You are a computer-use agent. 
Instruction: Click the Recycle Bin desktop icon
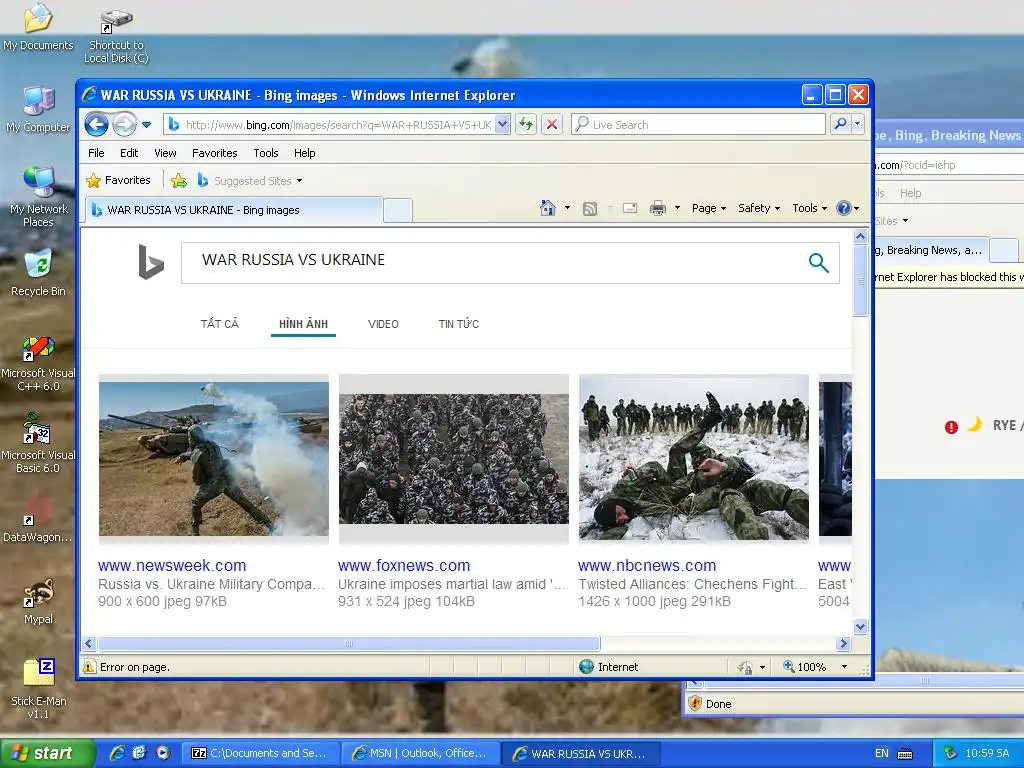[39, 273]
